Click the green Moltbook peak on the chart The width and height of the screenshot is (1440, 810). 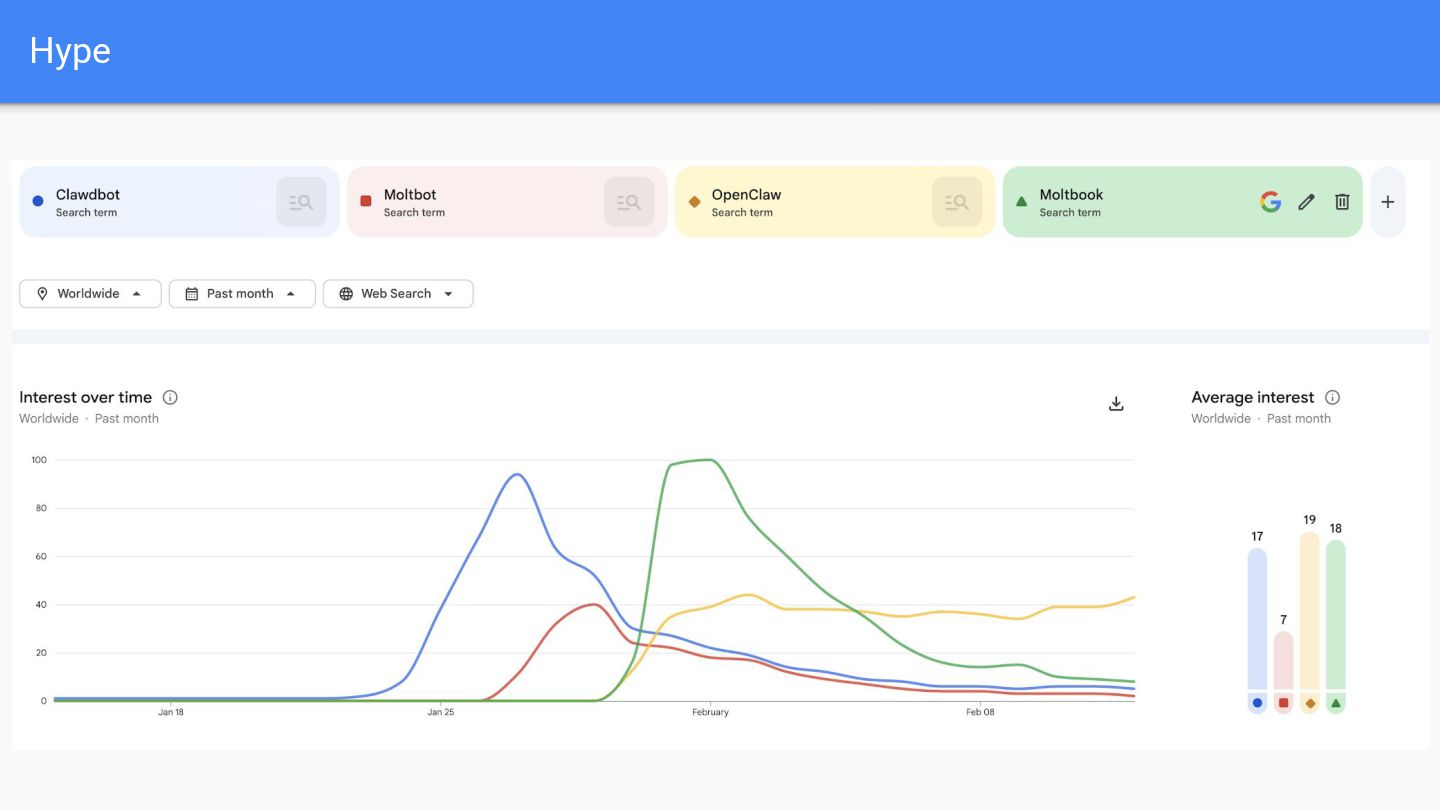pyautogui.click(x=708, y=460)
